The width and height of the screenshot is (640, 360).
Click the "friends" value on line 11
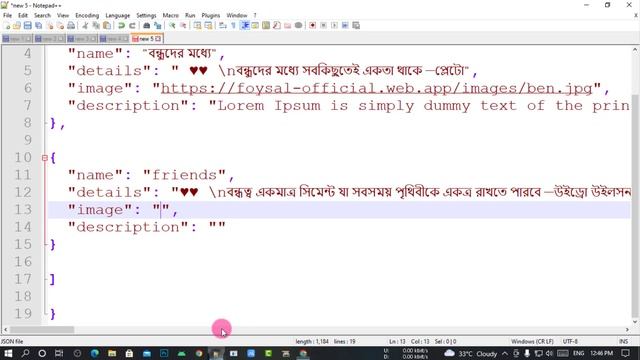tap(184, 175)
